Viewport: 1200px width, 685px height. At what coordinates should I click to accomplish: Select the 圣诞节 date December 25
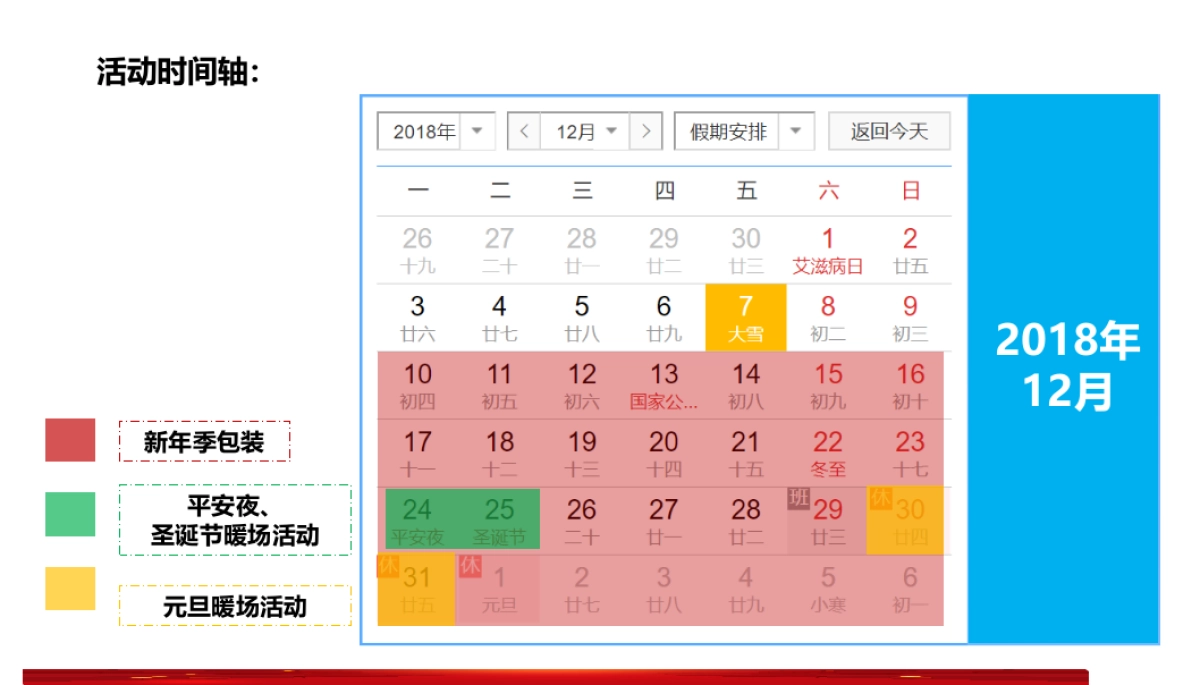tap(500, 519)
